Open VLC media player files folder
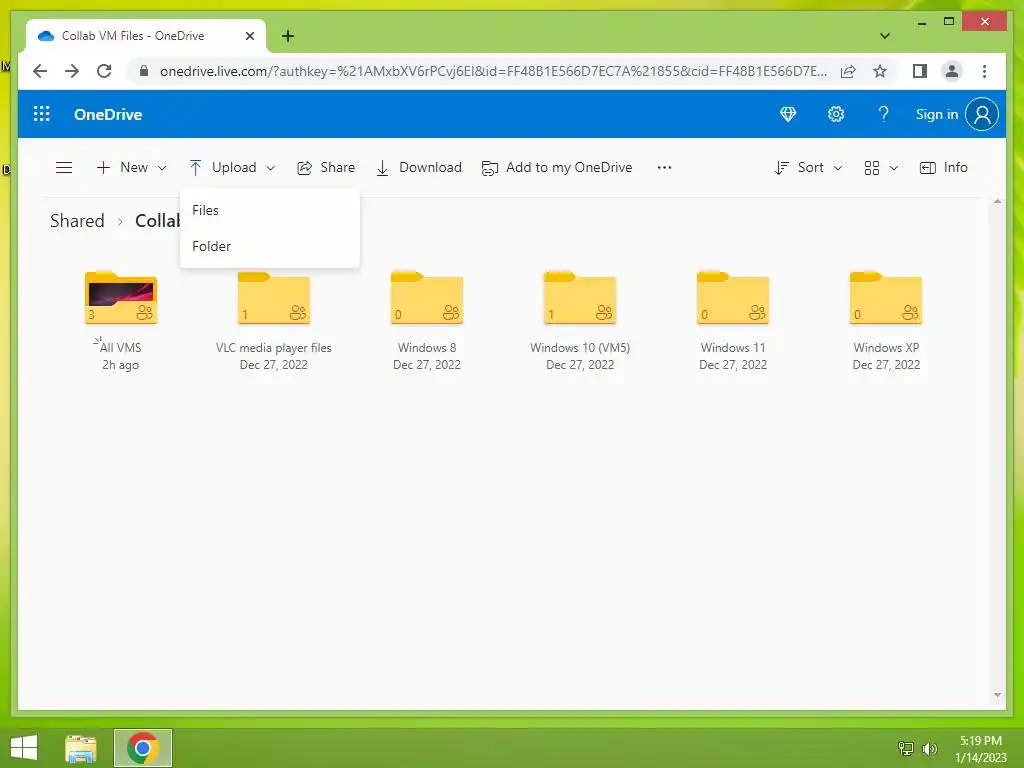This screenshot has width=1024, height=768. [x=274, y=298]
